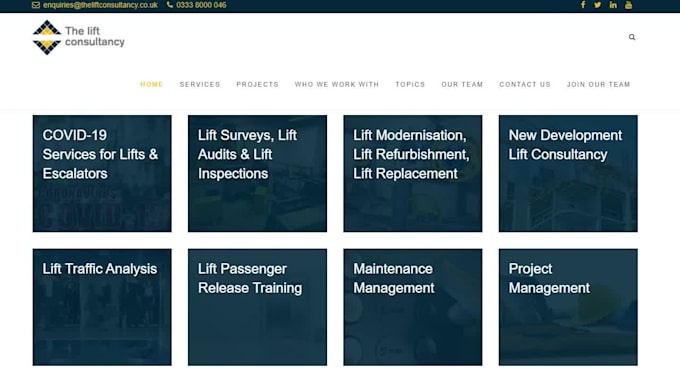Go to the Home menu item

(x=151, y=84)
